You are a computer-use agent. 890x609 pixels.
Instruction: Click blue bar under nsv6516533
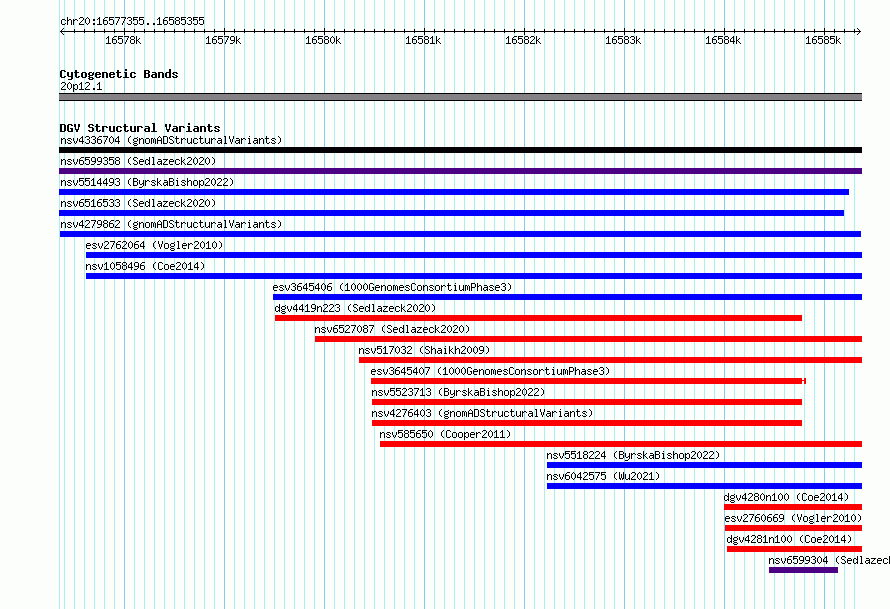(x=451, y=213)
